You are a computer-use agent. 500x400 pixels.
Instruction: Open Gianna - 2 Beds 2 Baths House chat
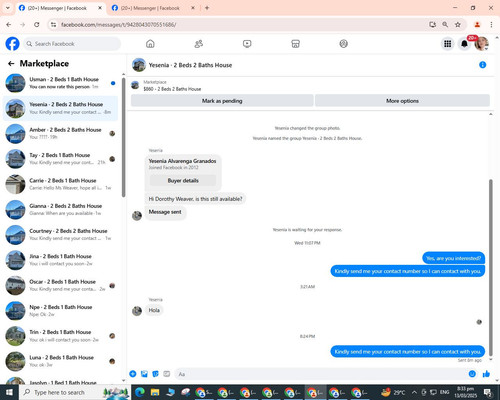tap(60, 210)
